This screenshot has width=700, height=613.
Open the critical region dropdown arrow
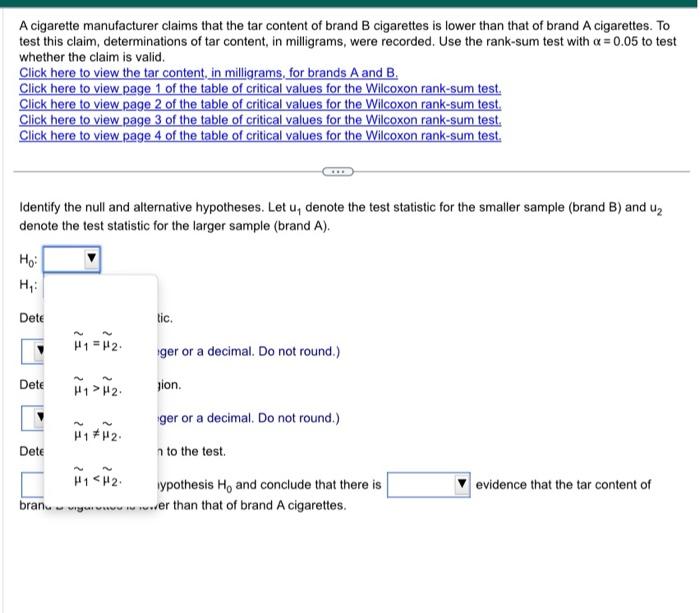[40, 417]
